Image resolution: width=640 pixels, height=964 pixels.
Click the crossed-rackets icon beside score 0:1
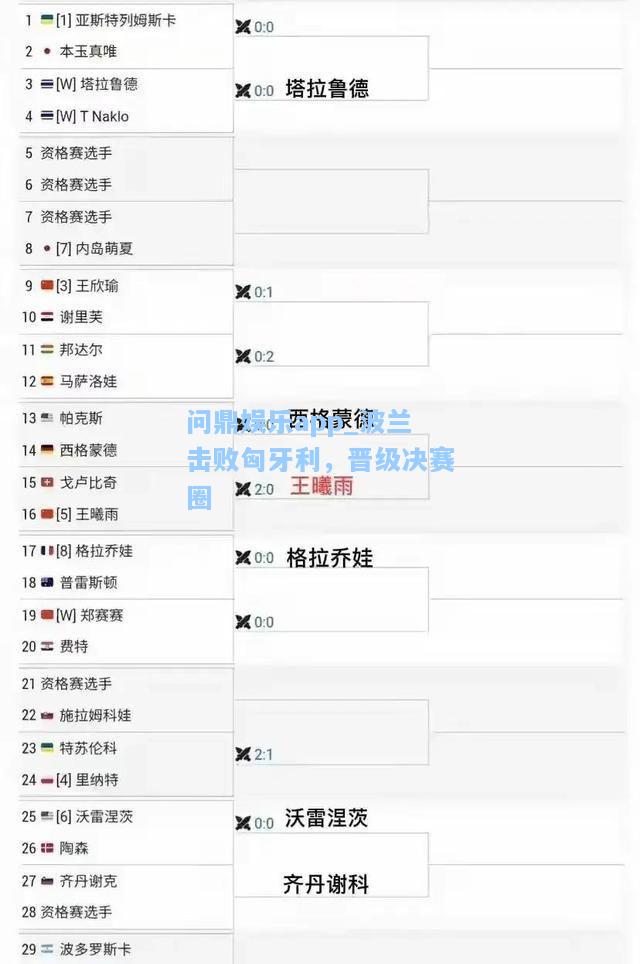(x=243, y=291)
